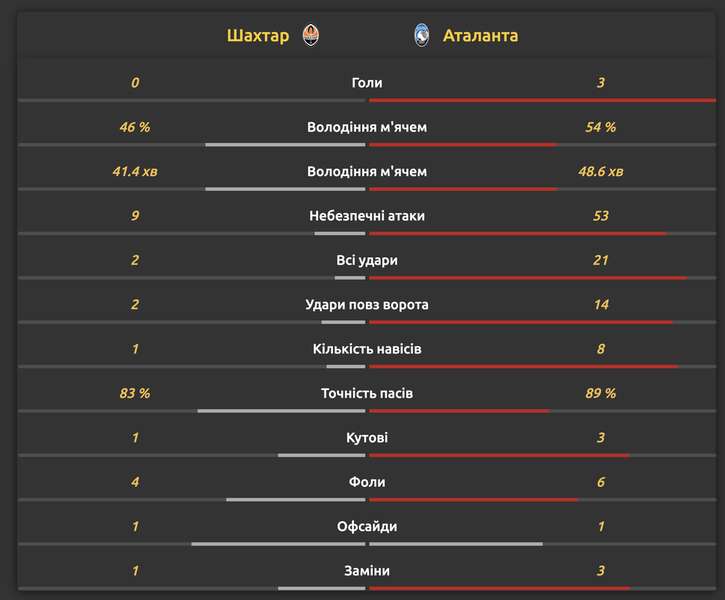Viewport: 725px width, 600px height.
Task: Select the Кількість навісів label
Action: (367, 349)
